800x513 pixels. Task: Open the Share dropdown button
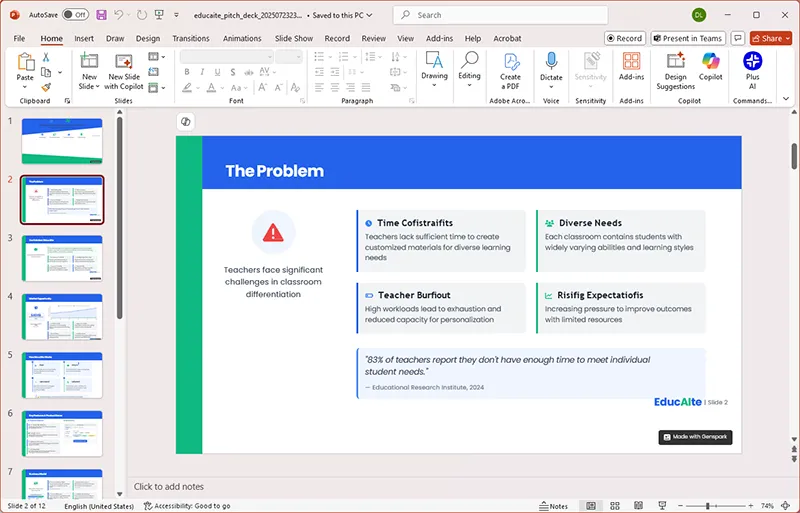coord(771,38)
